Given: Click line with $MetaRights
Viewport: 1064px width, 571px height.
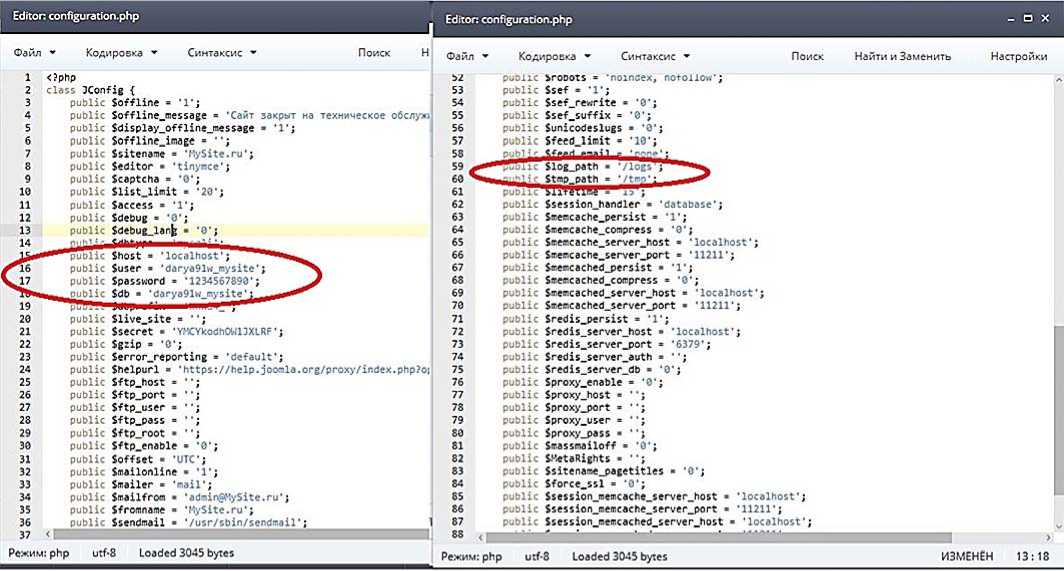Looking at the screenshot, I should 573,459.
